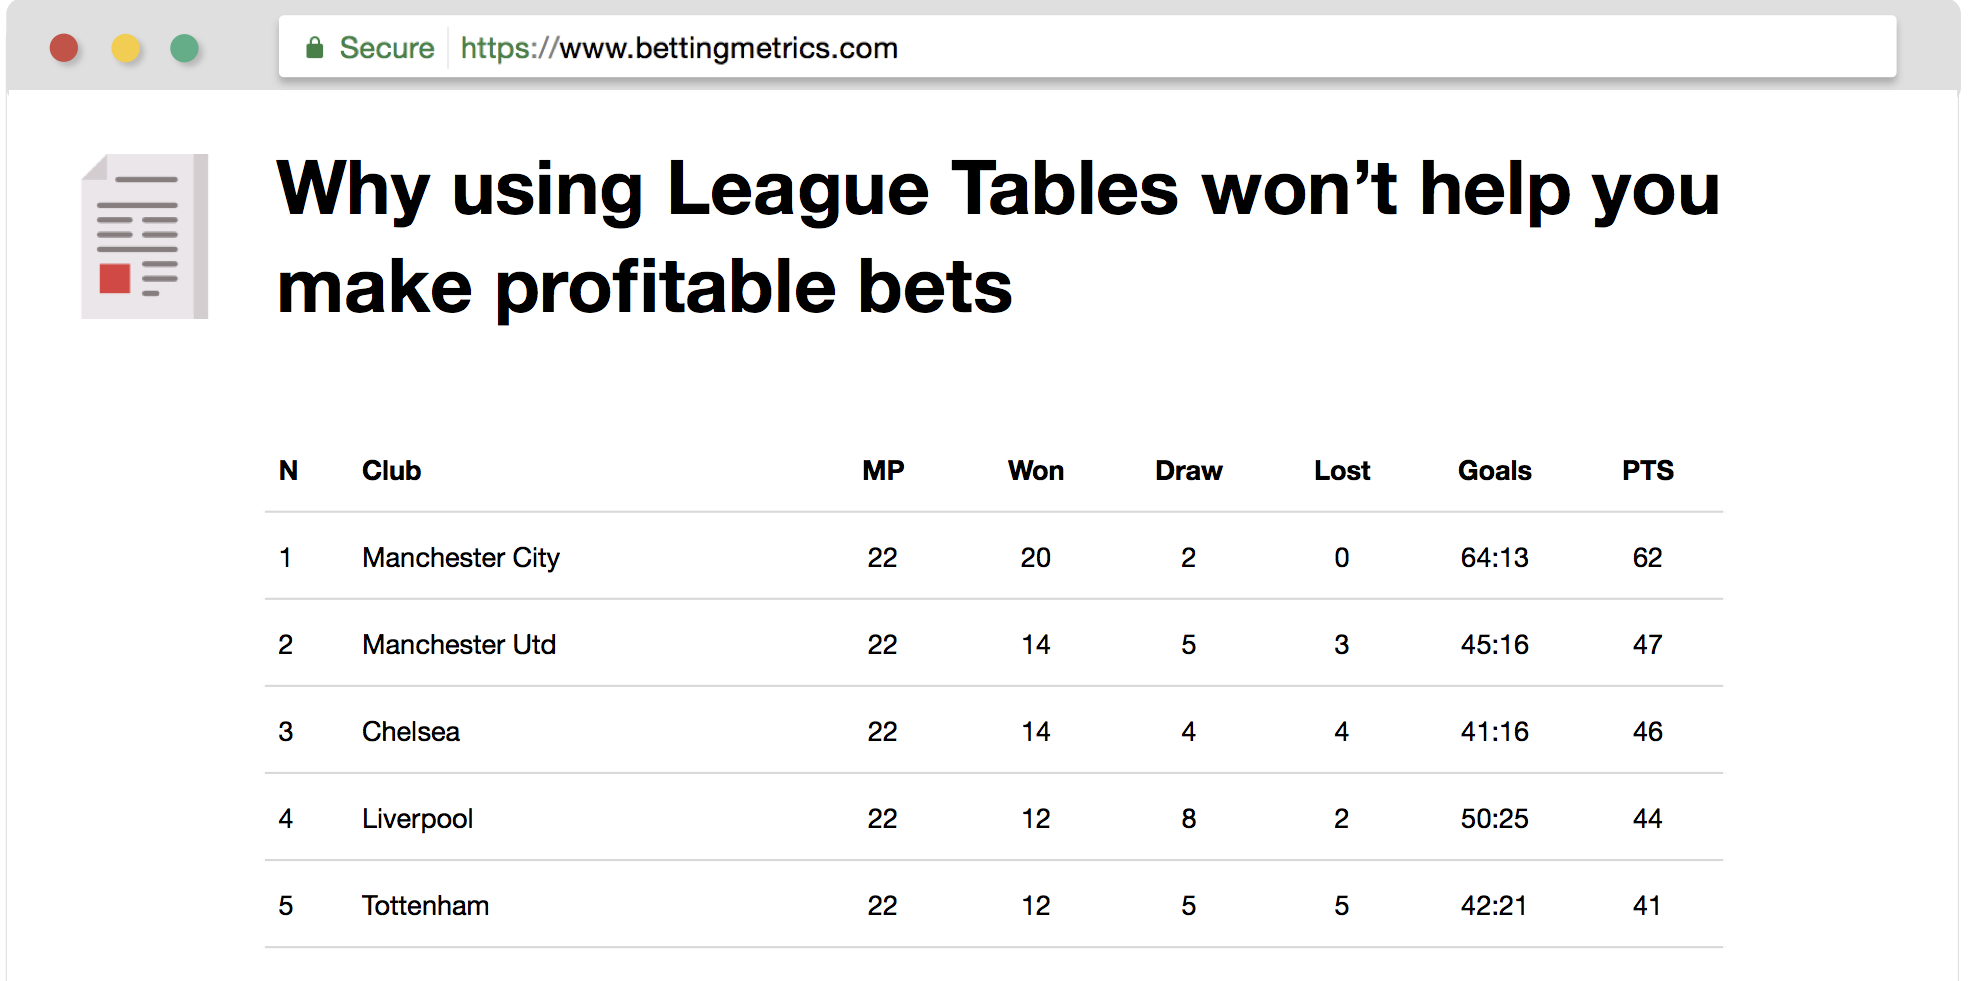Click the article headline about League Tables
The width and height of the screenshot is (1968, 981).
click(998, 237)
